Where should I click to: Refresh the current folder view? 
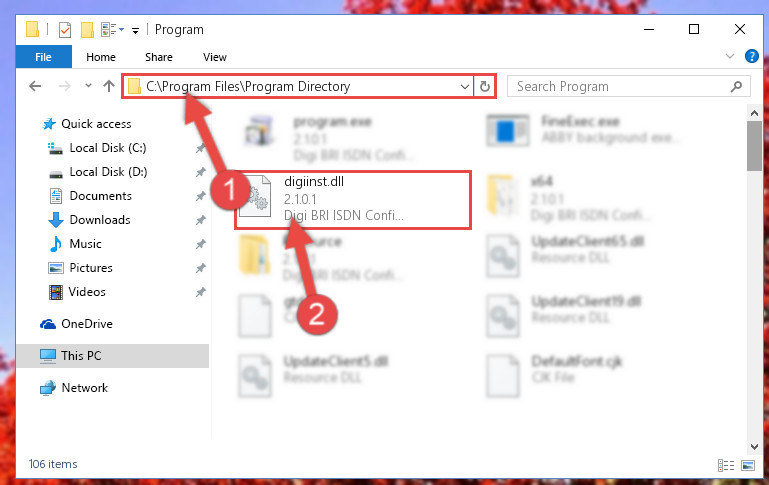[485, 86]
